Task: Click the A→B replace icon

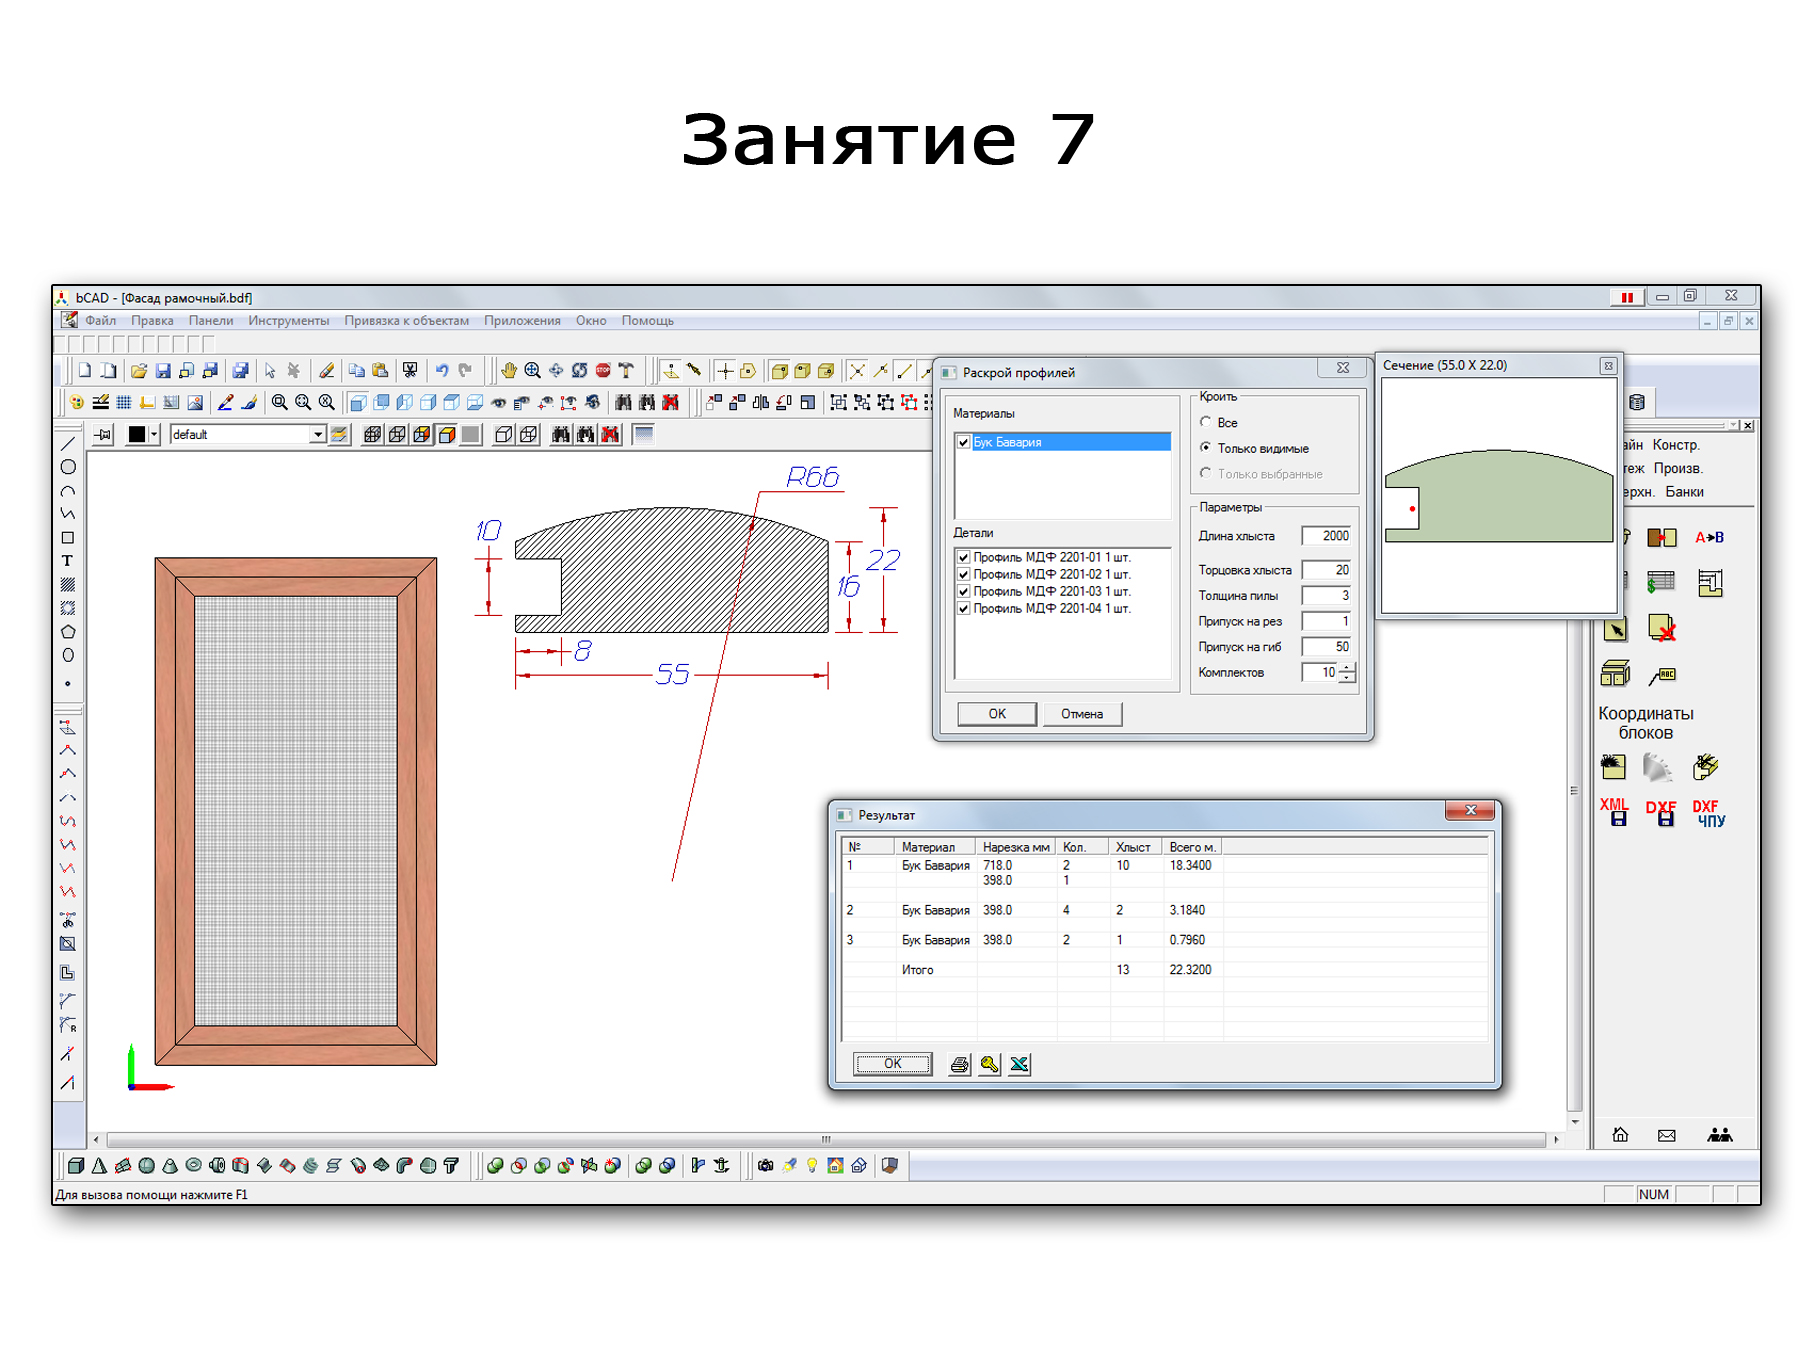Action: coord(1709,538)
